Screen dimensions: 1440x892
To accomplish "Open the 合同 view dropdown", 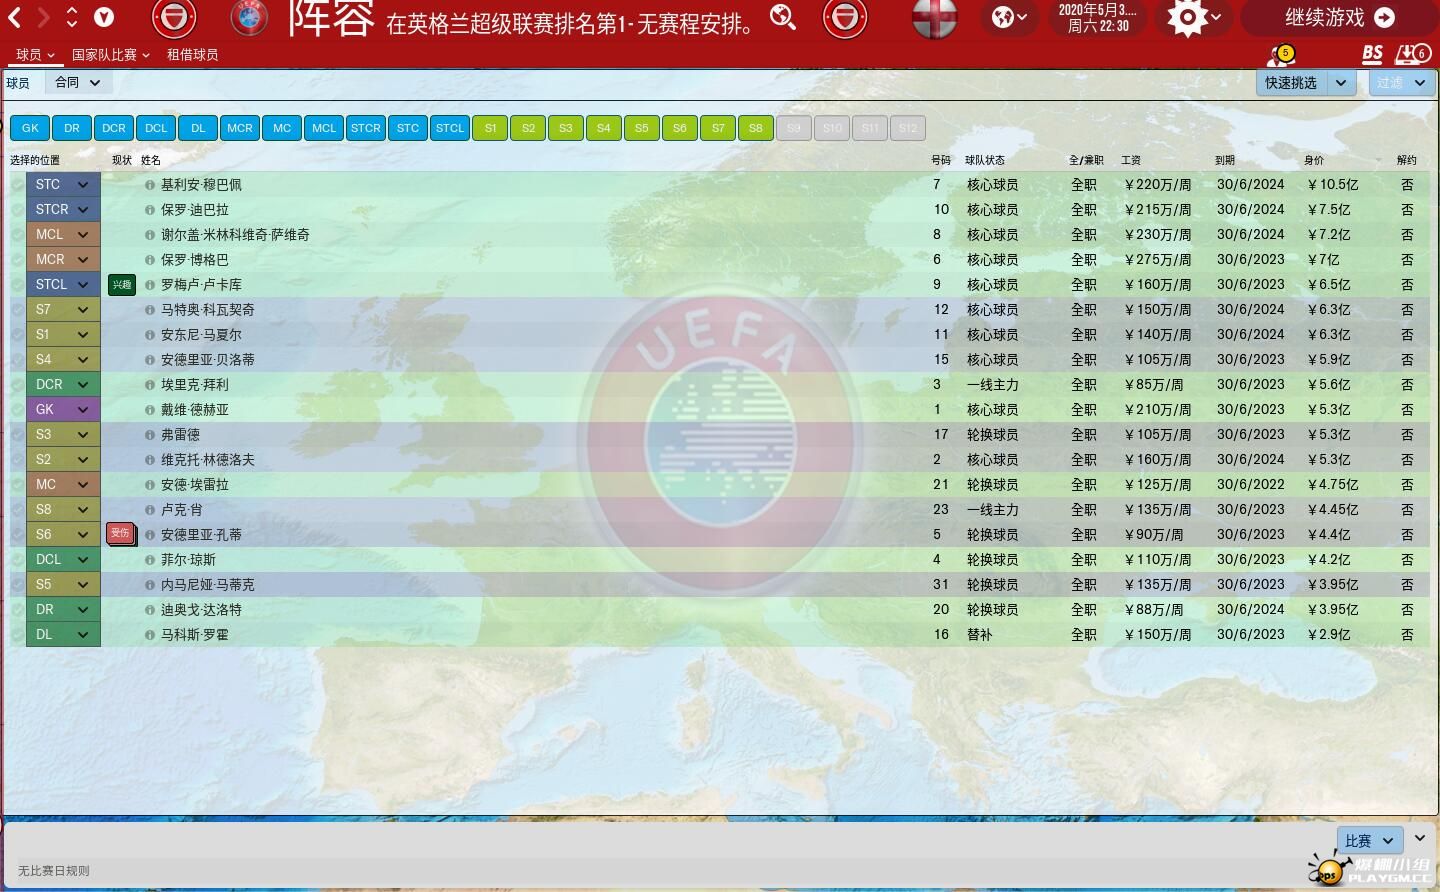I will point(78,83).
